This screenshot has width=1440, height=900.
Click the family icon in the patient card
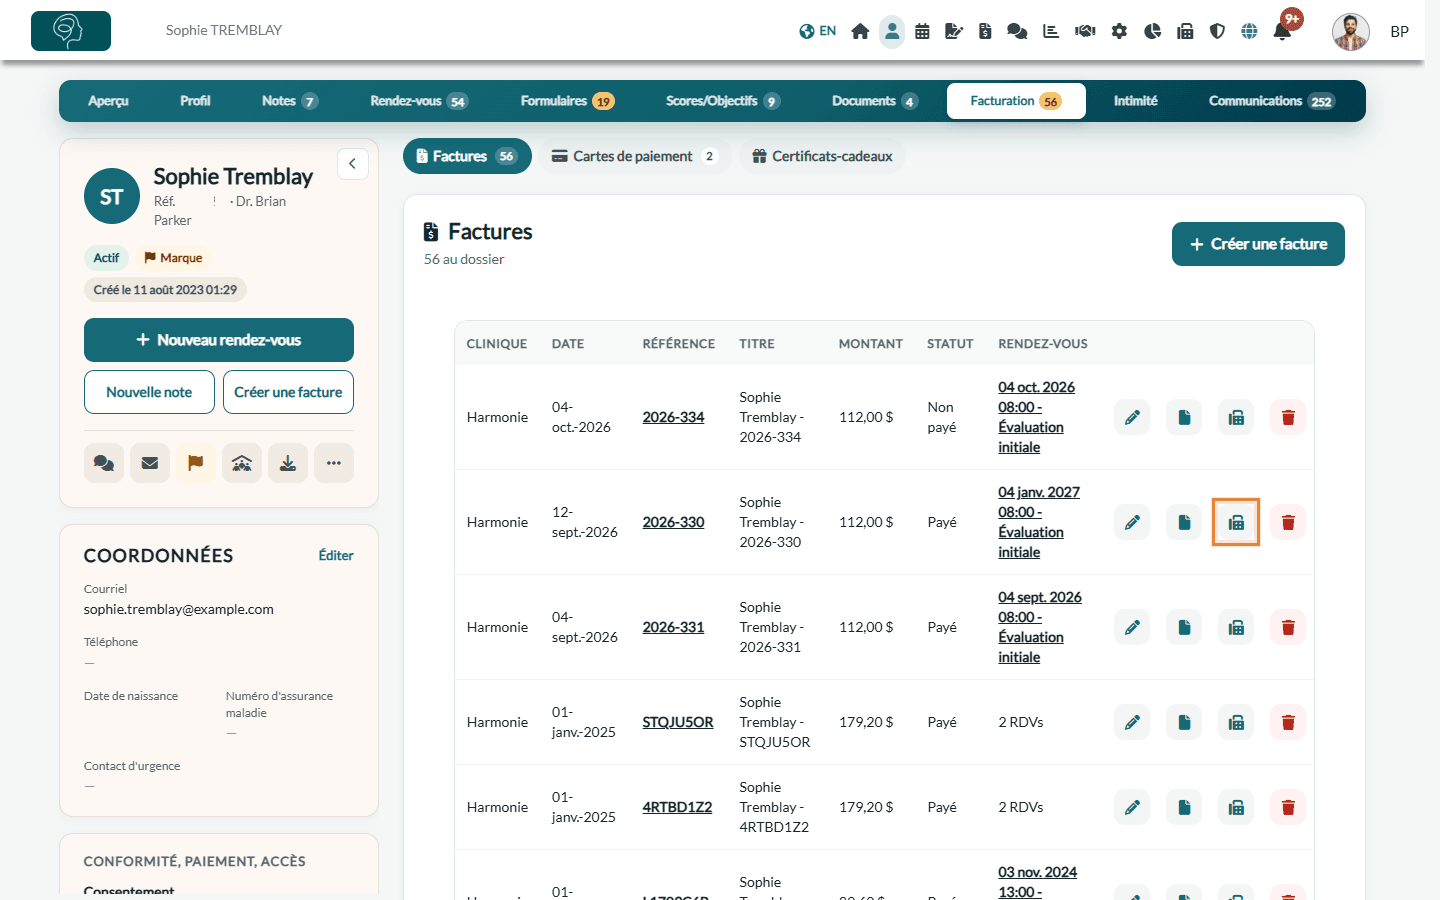[x=242, y=463]
